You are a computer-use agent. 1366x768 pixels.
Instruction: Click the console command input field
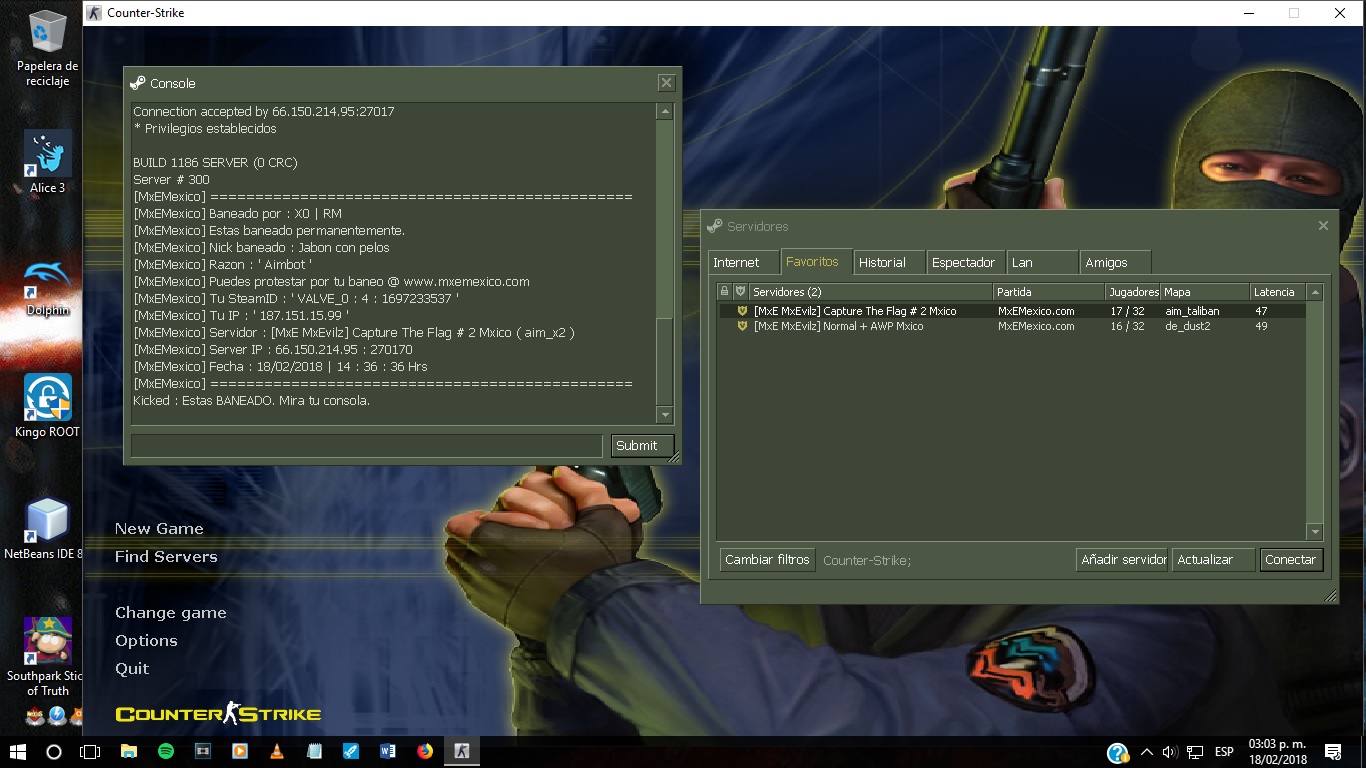click(x=367, y=446)
